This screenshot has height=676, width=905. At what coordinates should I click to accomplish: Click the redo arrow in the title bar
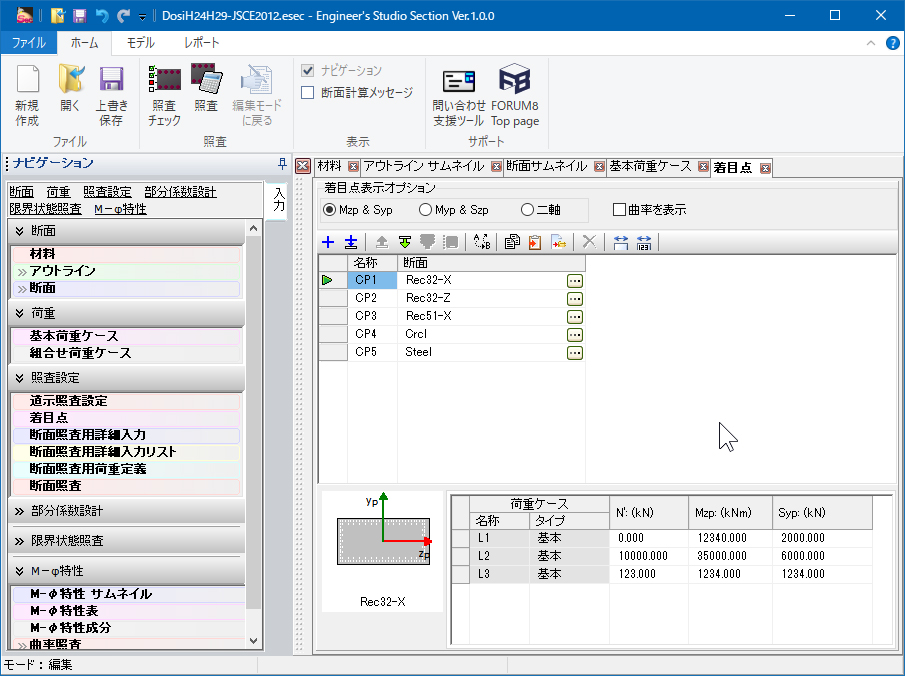(x=123, y=16)
